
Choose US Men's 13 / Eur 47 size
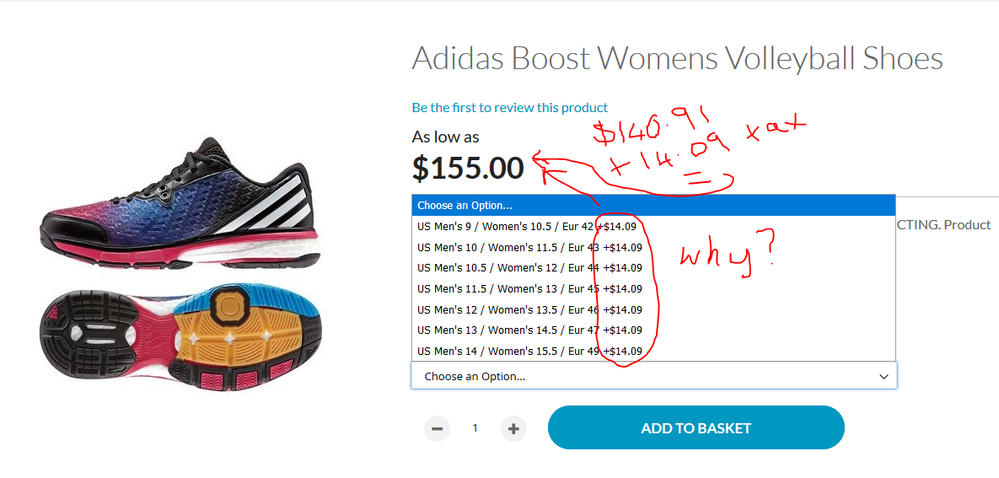[654, 330]
